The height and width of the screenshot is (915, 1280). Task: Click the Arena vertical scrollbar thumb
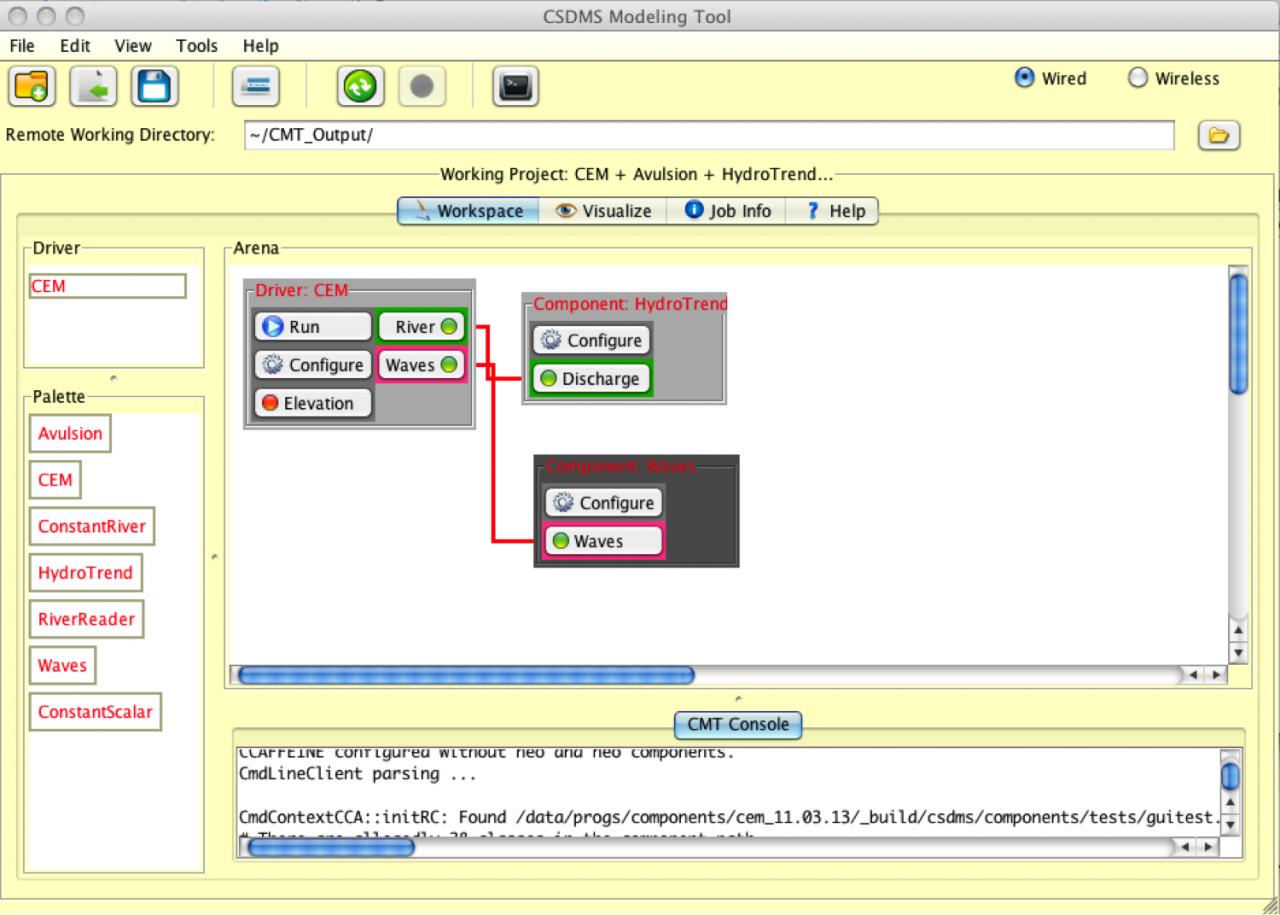click(x=1239, y=333)
